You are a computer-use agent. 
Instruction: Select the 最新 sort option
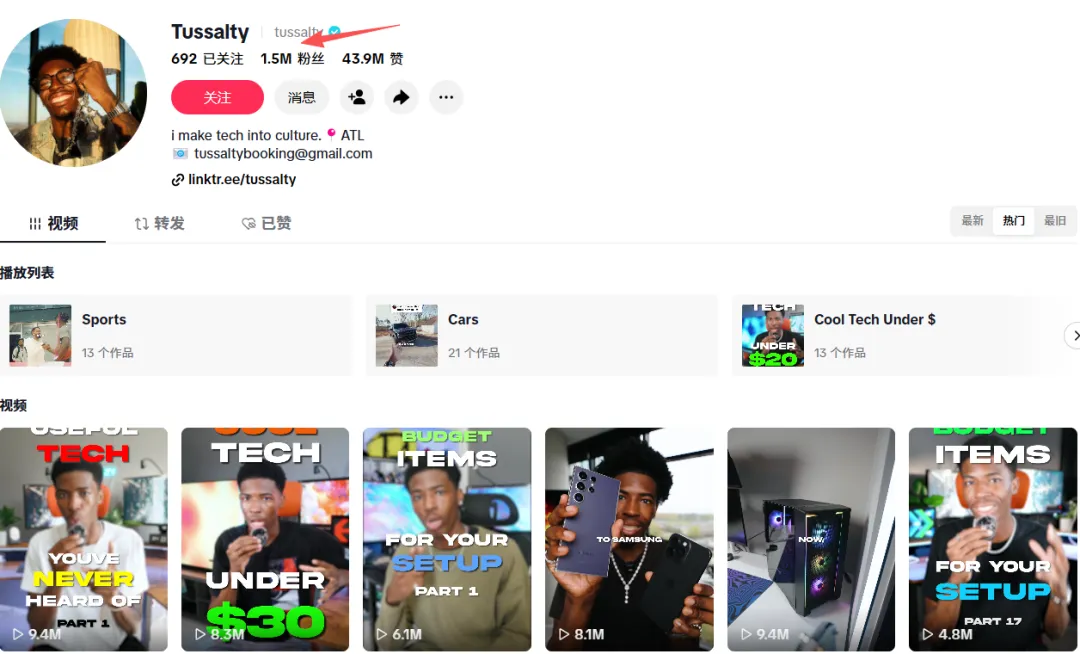[973, 221]
